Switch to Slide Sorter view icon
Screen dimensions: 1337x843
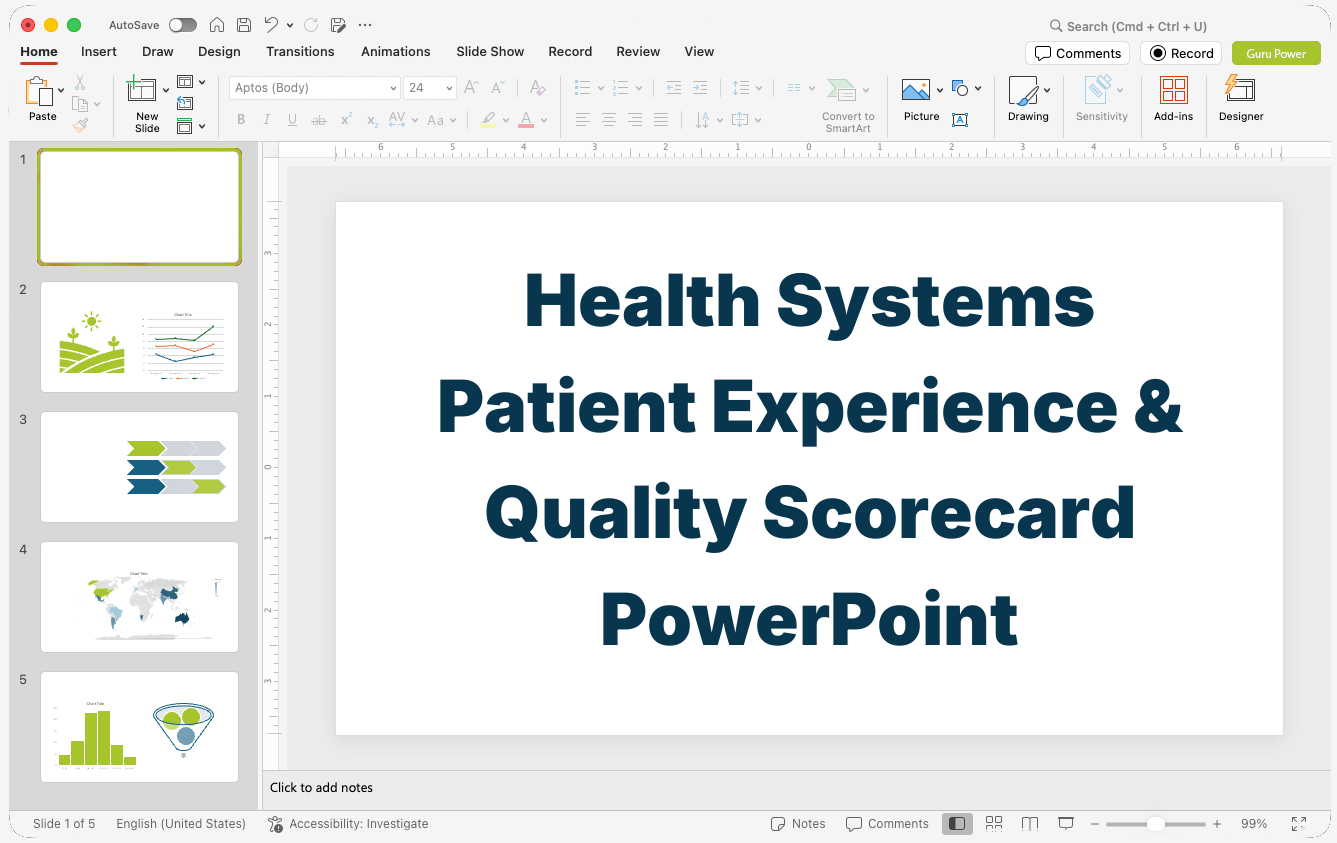994,824
